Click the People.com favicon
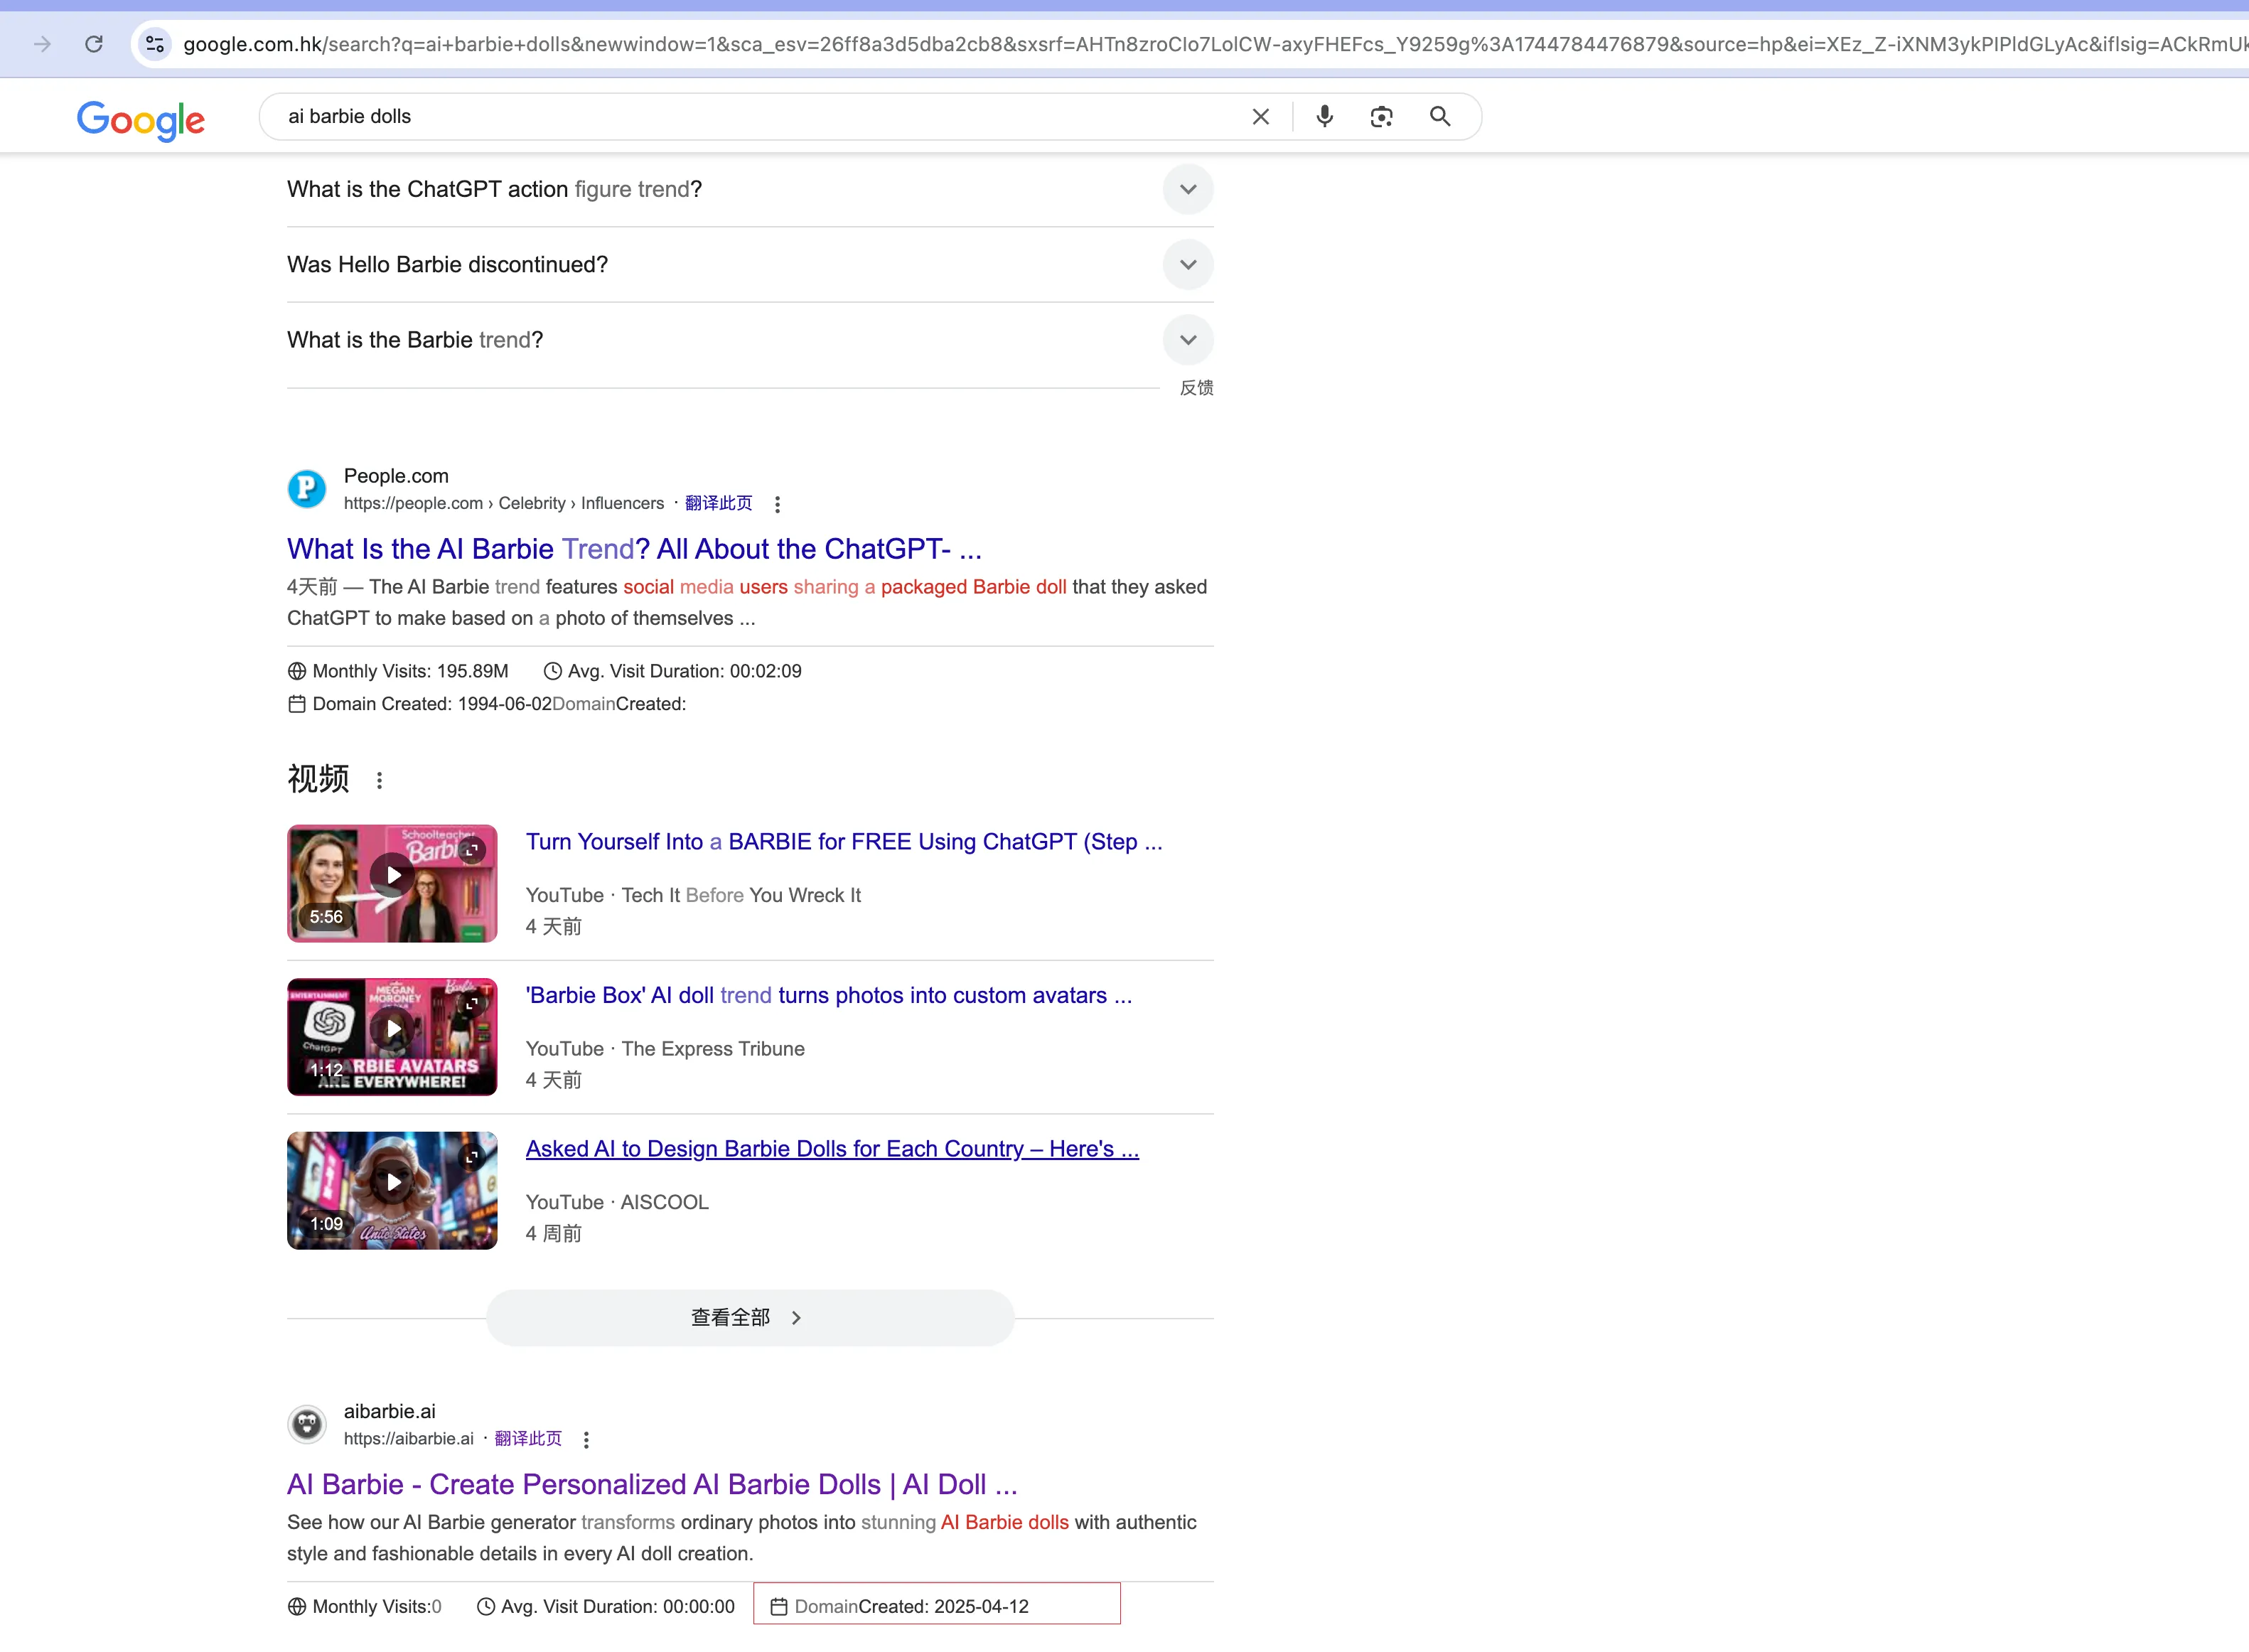Image resolution: width=2249 pixels, height=1652 pixels. (307, 489)
